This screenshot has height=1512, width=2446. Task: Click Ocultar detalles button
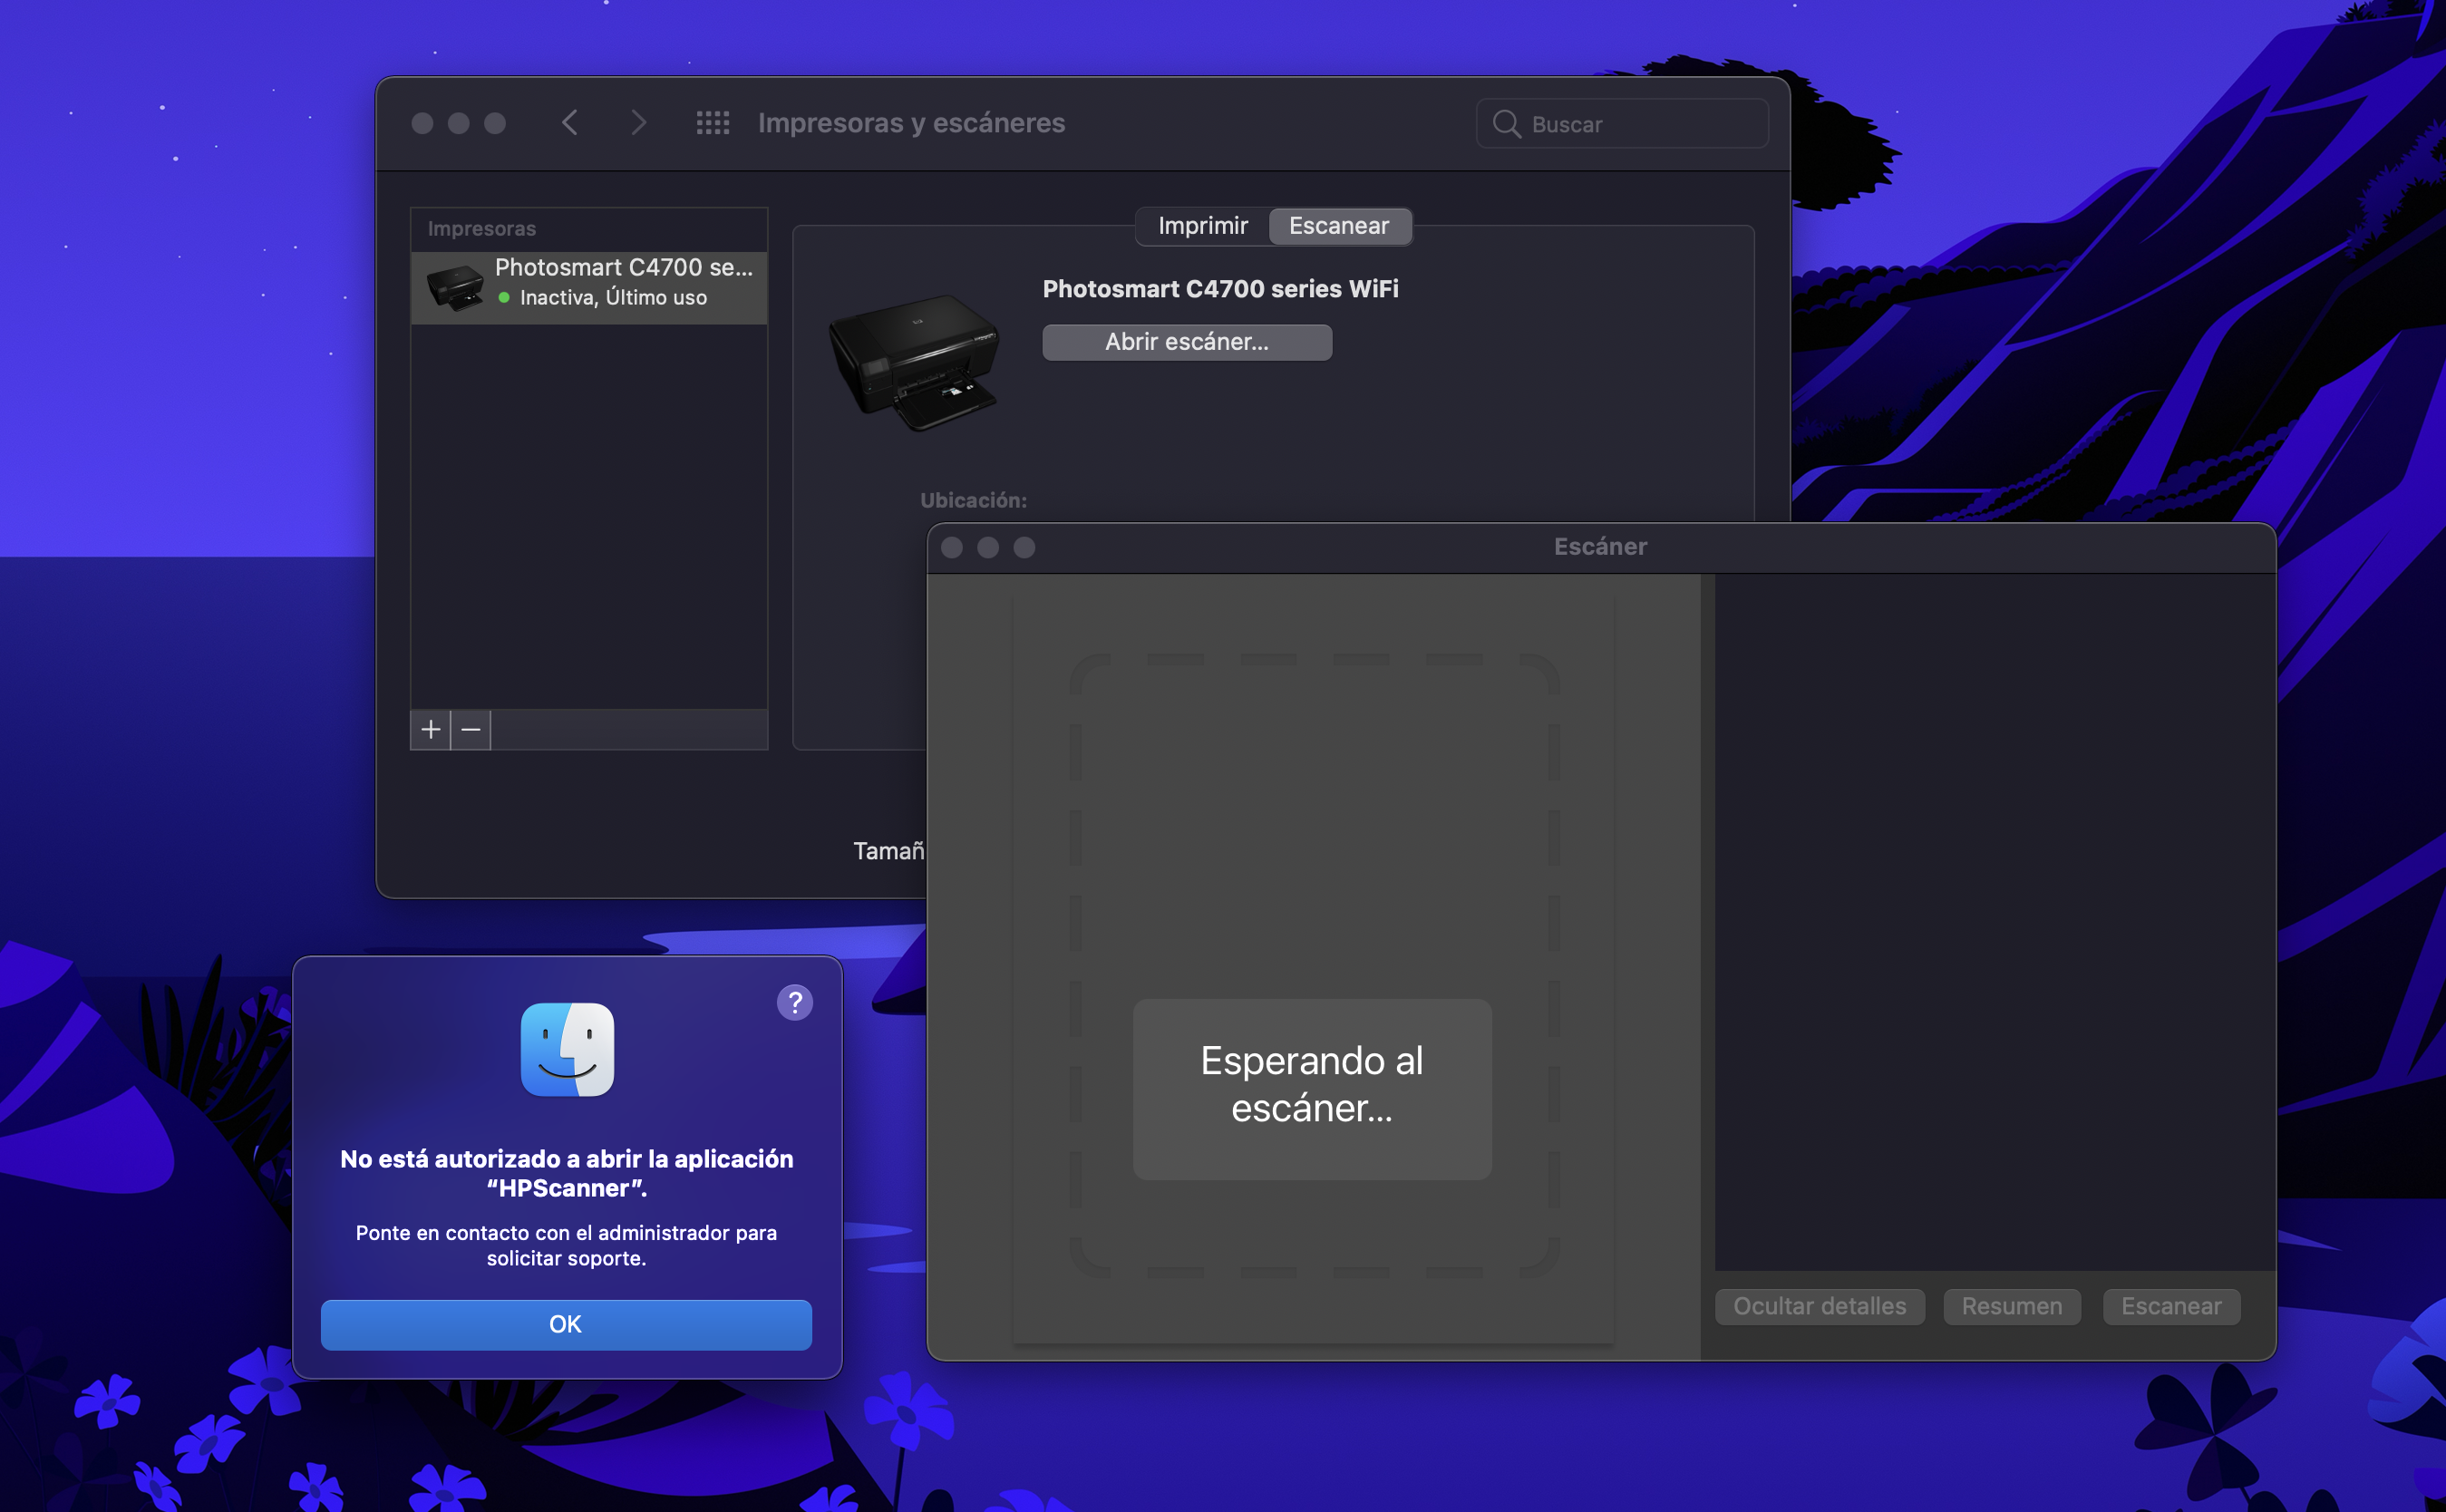(x=1819, y=1306)
